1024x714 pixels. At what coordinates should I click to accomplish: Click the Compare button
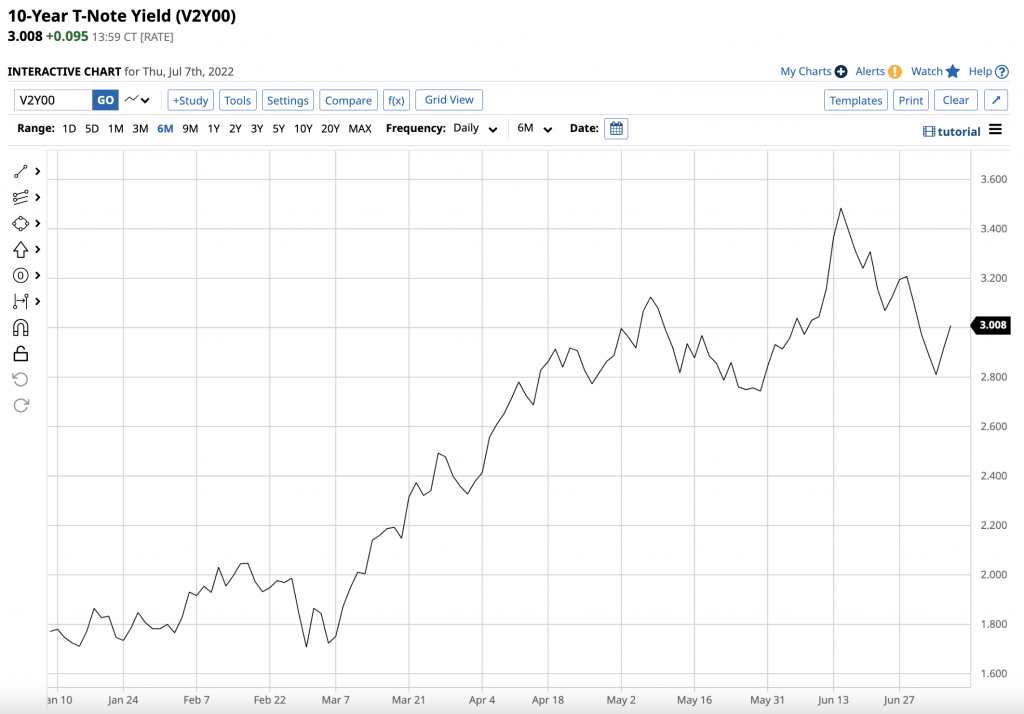pyautogui.click(x=348, y=100)
